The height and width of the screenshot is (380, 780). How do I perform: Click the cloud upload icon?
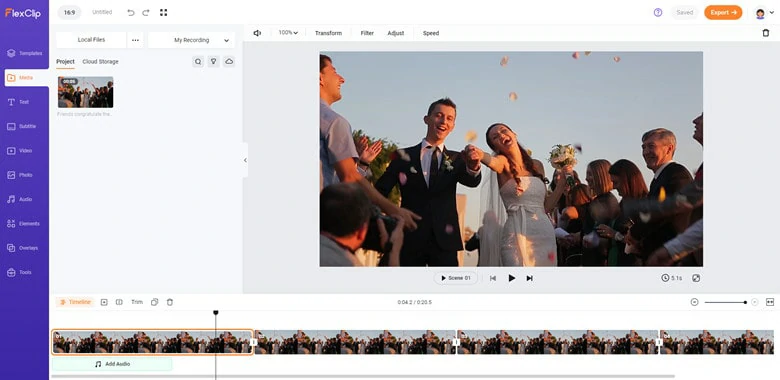tap(229, 62)
